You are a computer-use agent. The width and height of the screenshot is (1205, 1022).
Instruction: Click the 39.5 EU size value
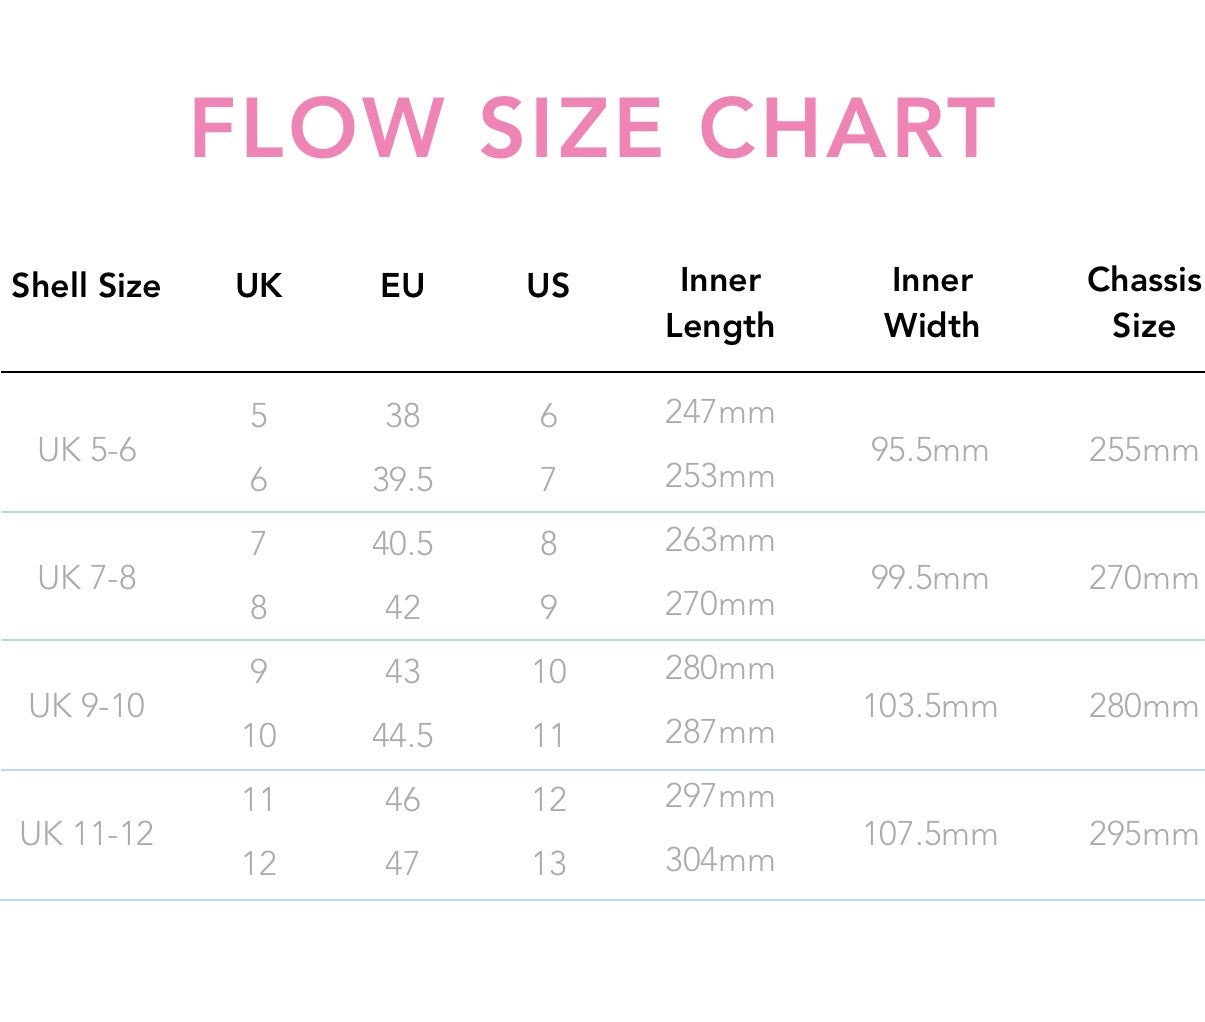point(402,480)
